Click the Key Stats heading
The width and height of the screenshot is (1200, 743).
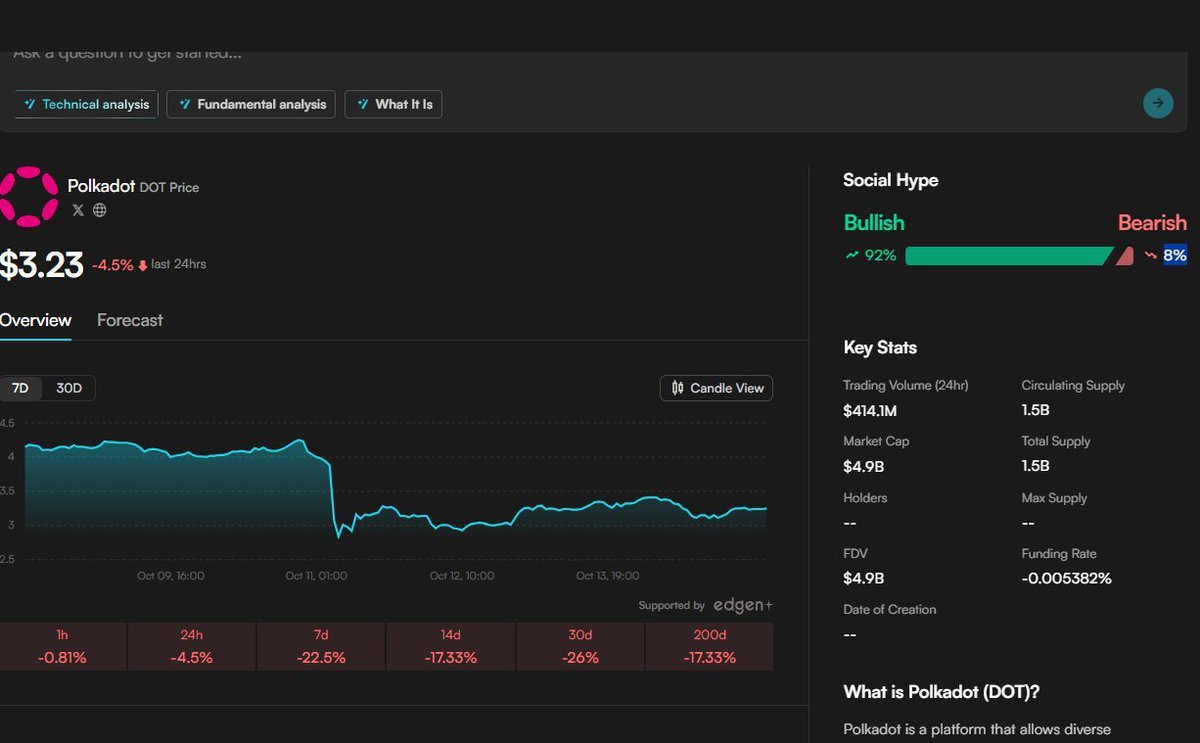click(880, 348)
